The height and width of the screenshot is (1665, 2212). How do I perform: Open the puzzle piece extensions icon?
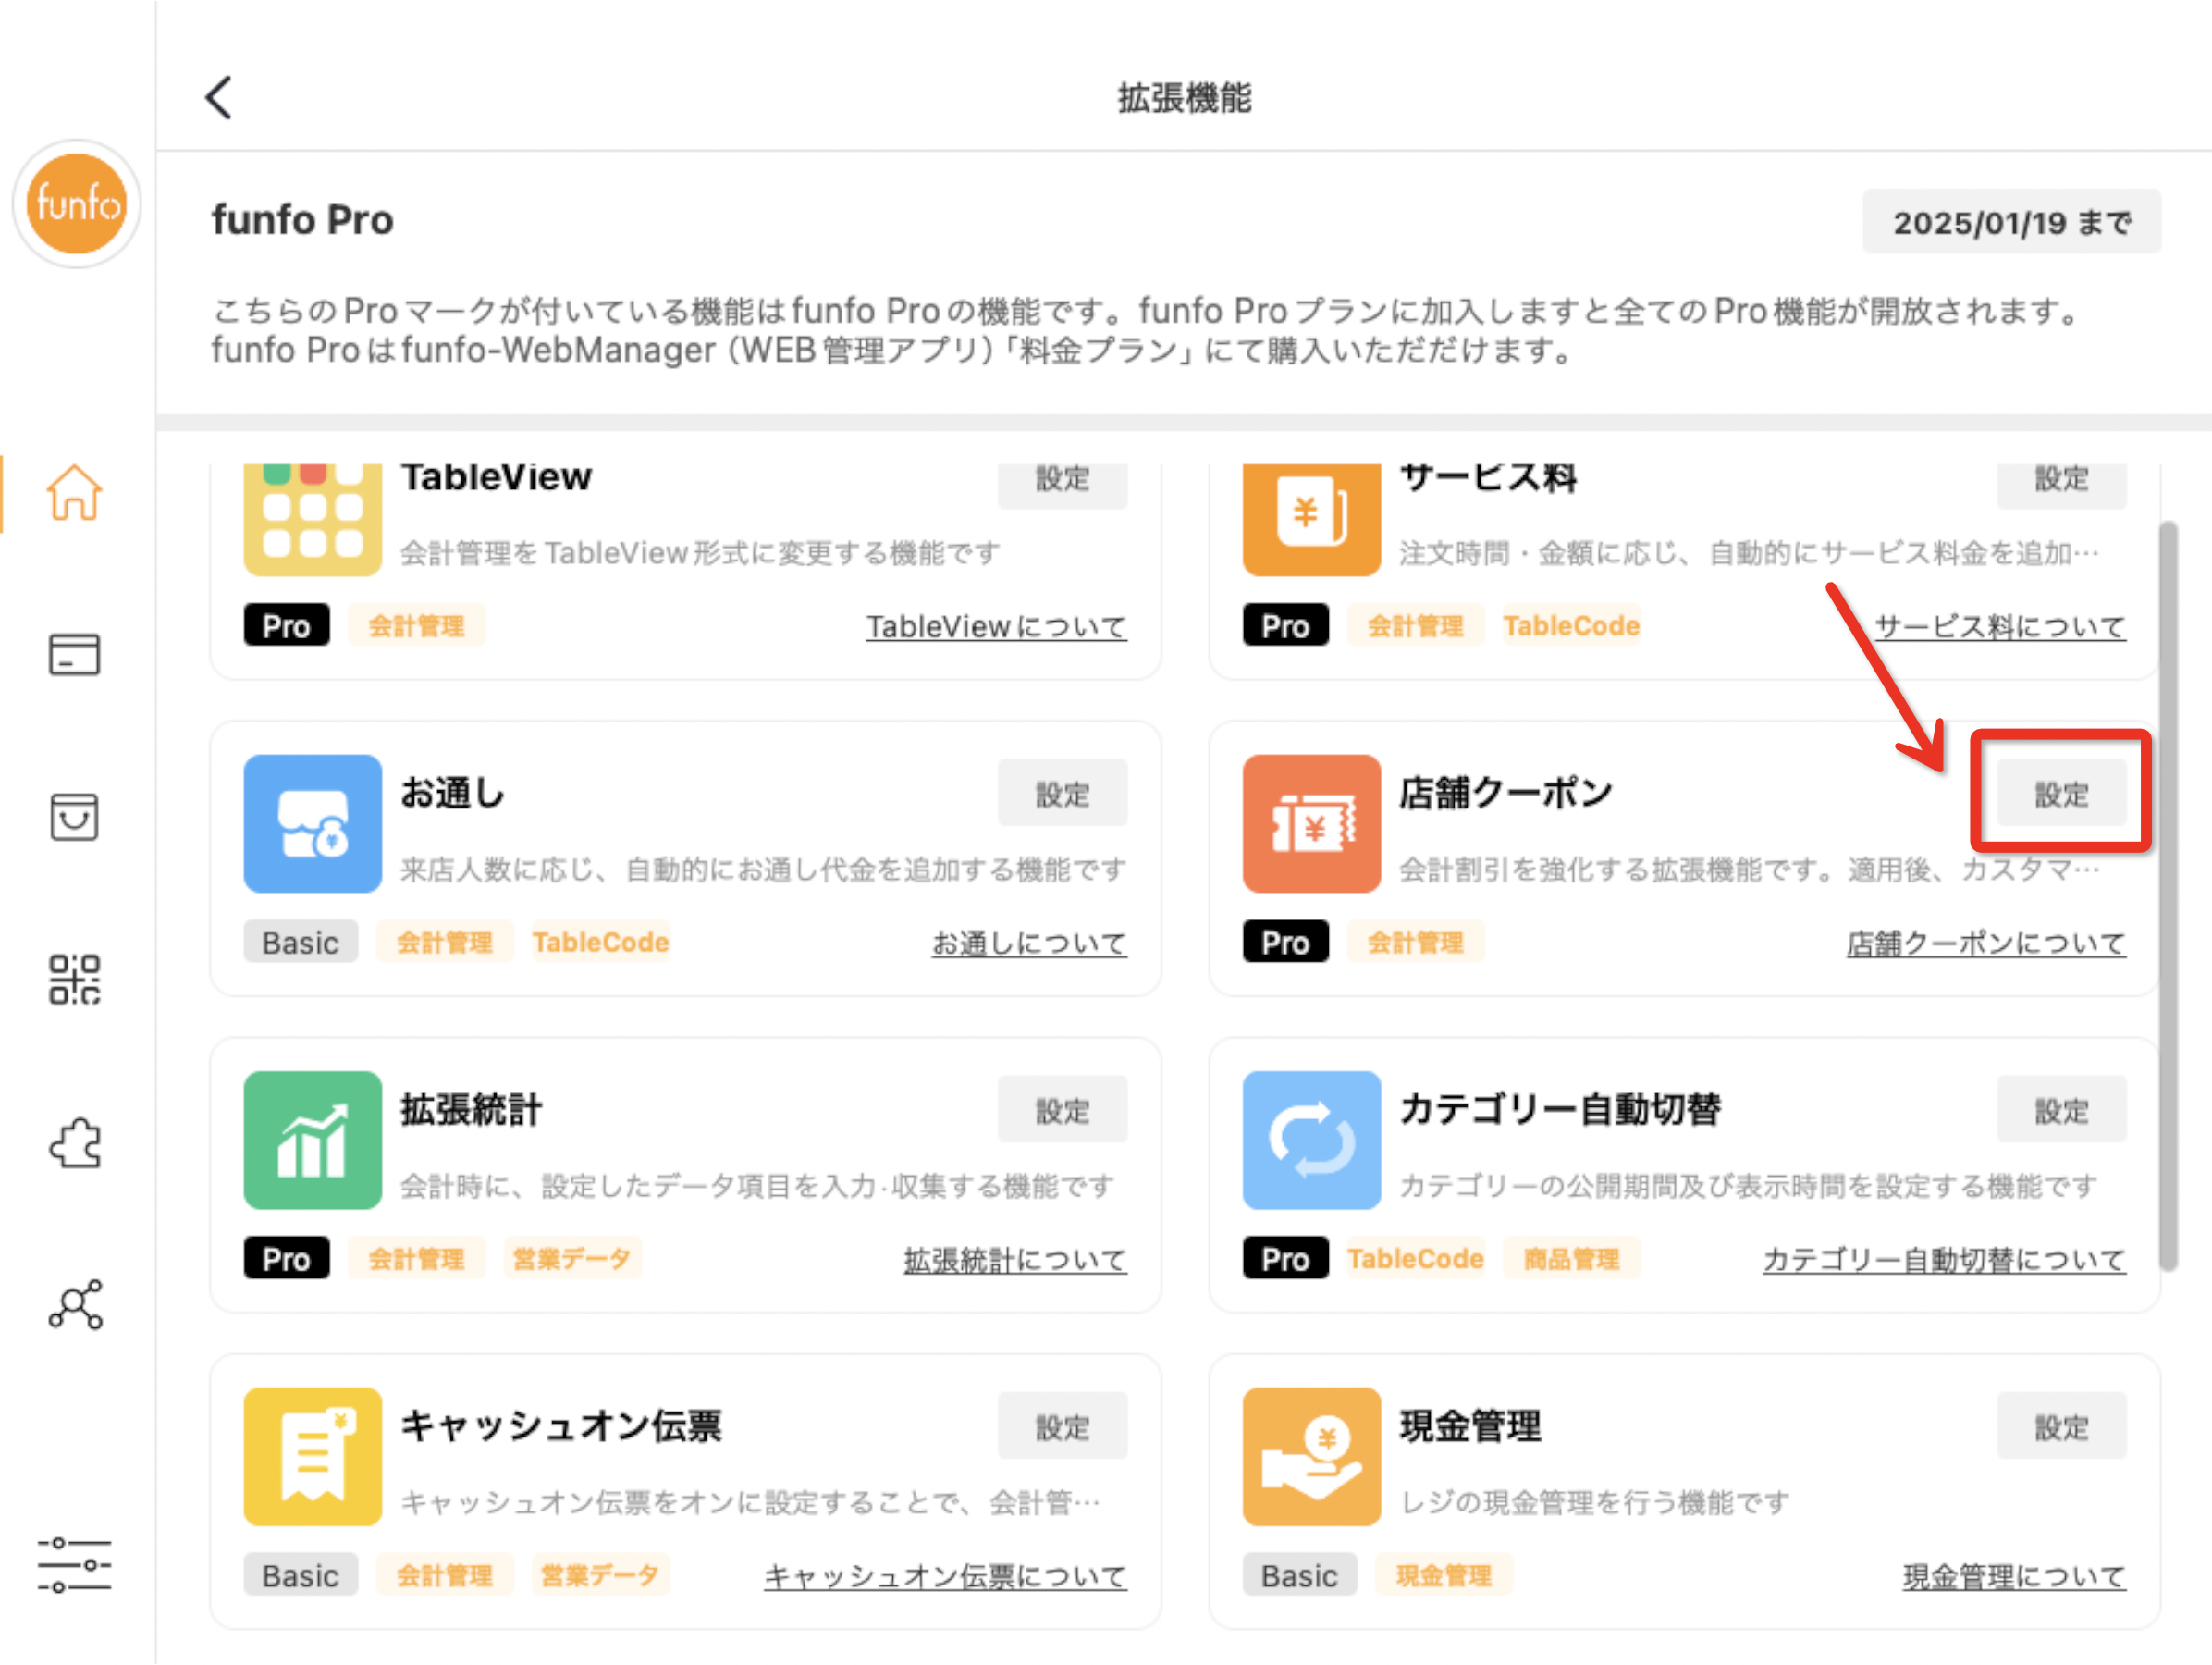pos(75,1143)
